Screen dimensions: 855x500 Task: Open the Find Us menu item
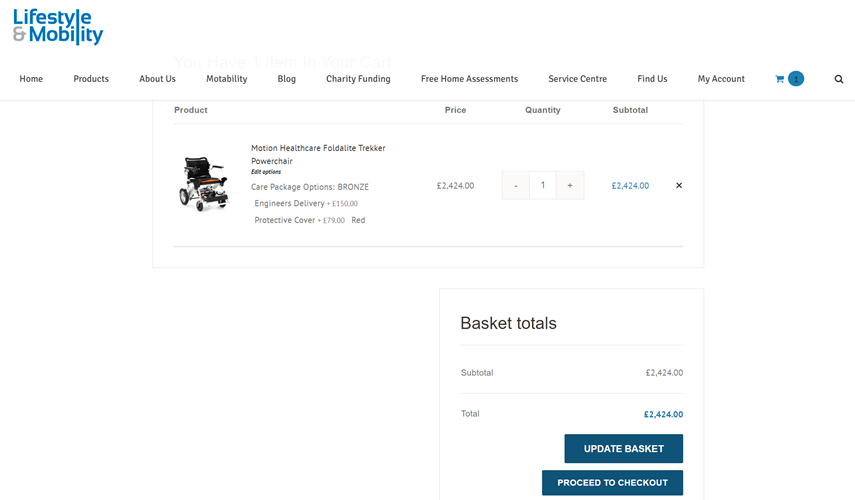652,79
